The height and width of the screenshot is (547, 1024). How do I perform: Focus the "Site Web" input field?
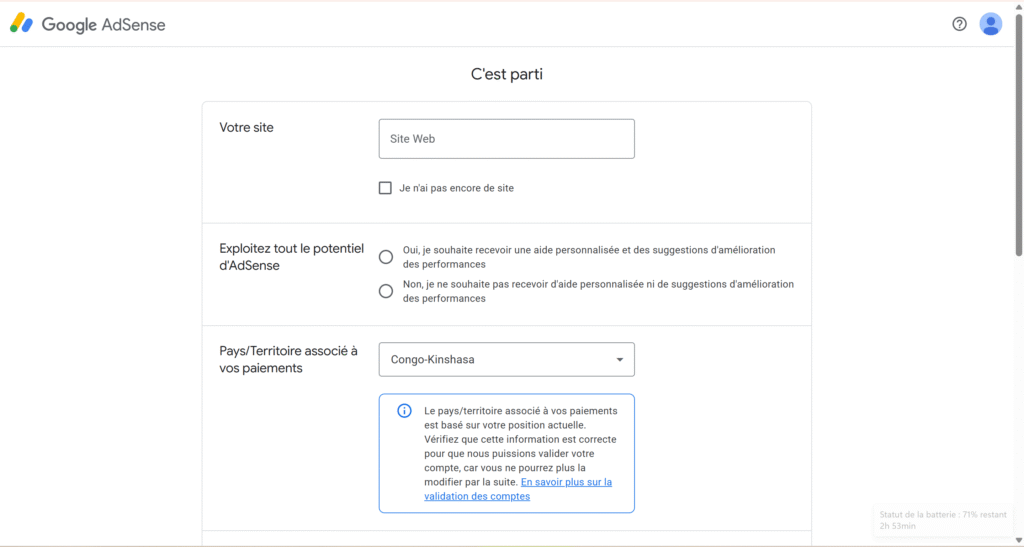click(x=506, y=139)
